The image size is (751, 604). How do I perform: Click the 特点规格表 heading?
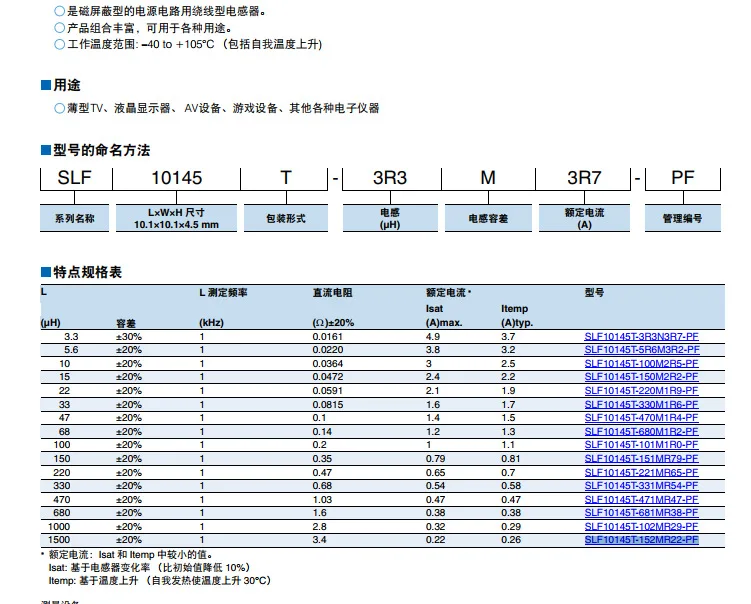88,273
